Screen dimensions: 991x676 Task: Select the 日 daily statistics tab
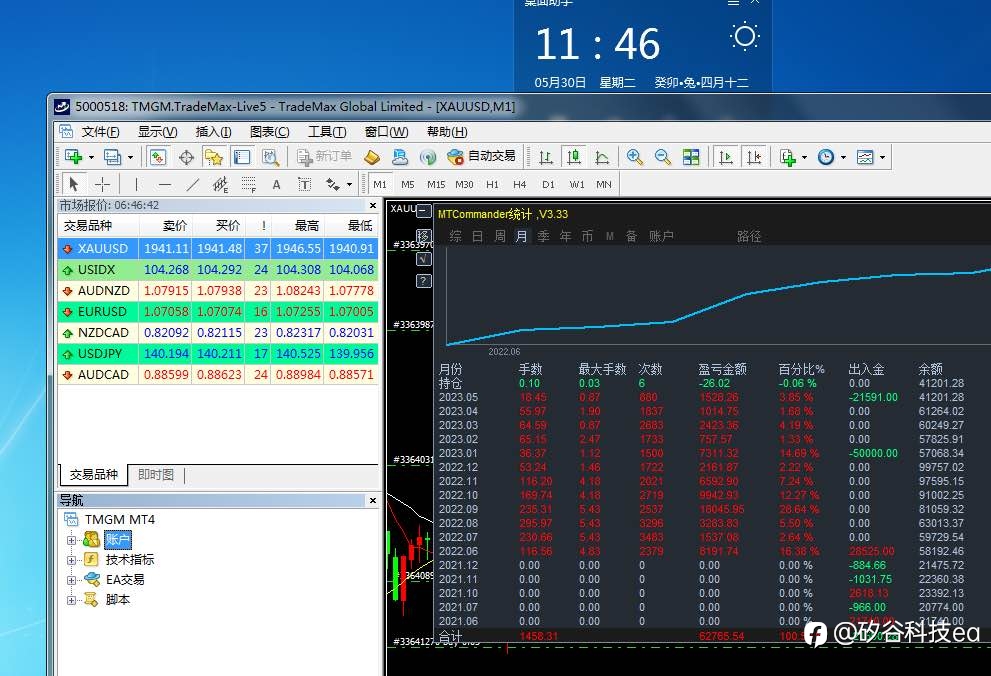(x=478, y=236)
